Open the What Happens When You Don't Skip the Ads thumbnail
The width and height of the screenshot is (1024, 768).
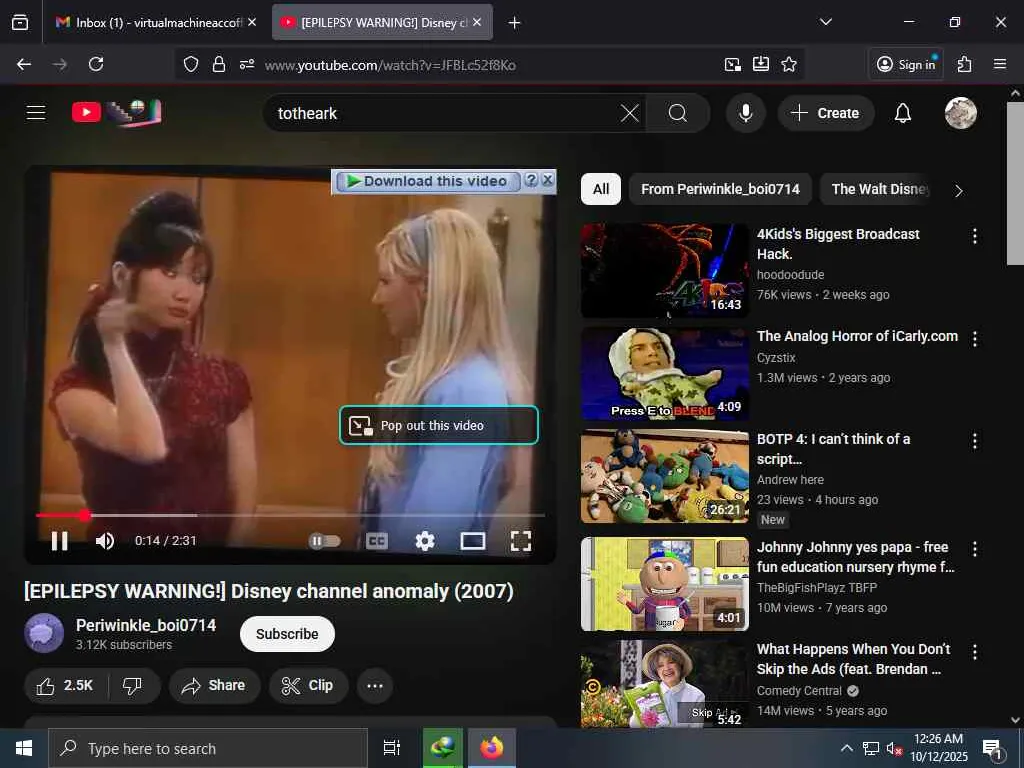point(664,684)
